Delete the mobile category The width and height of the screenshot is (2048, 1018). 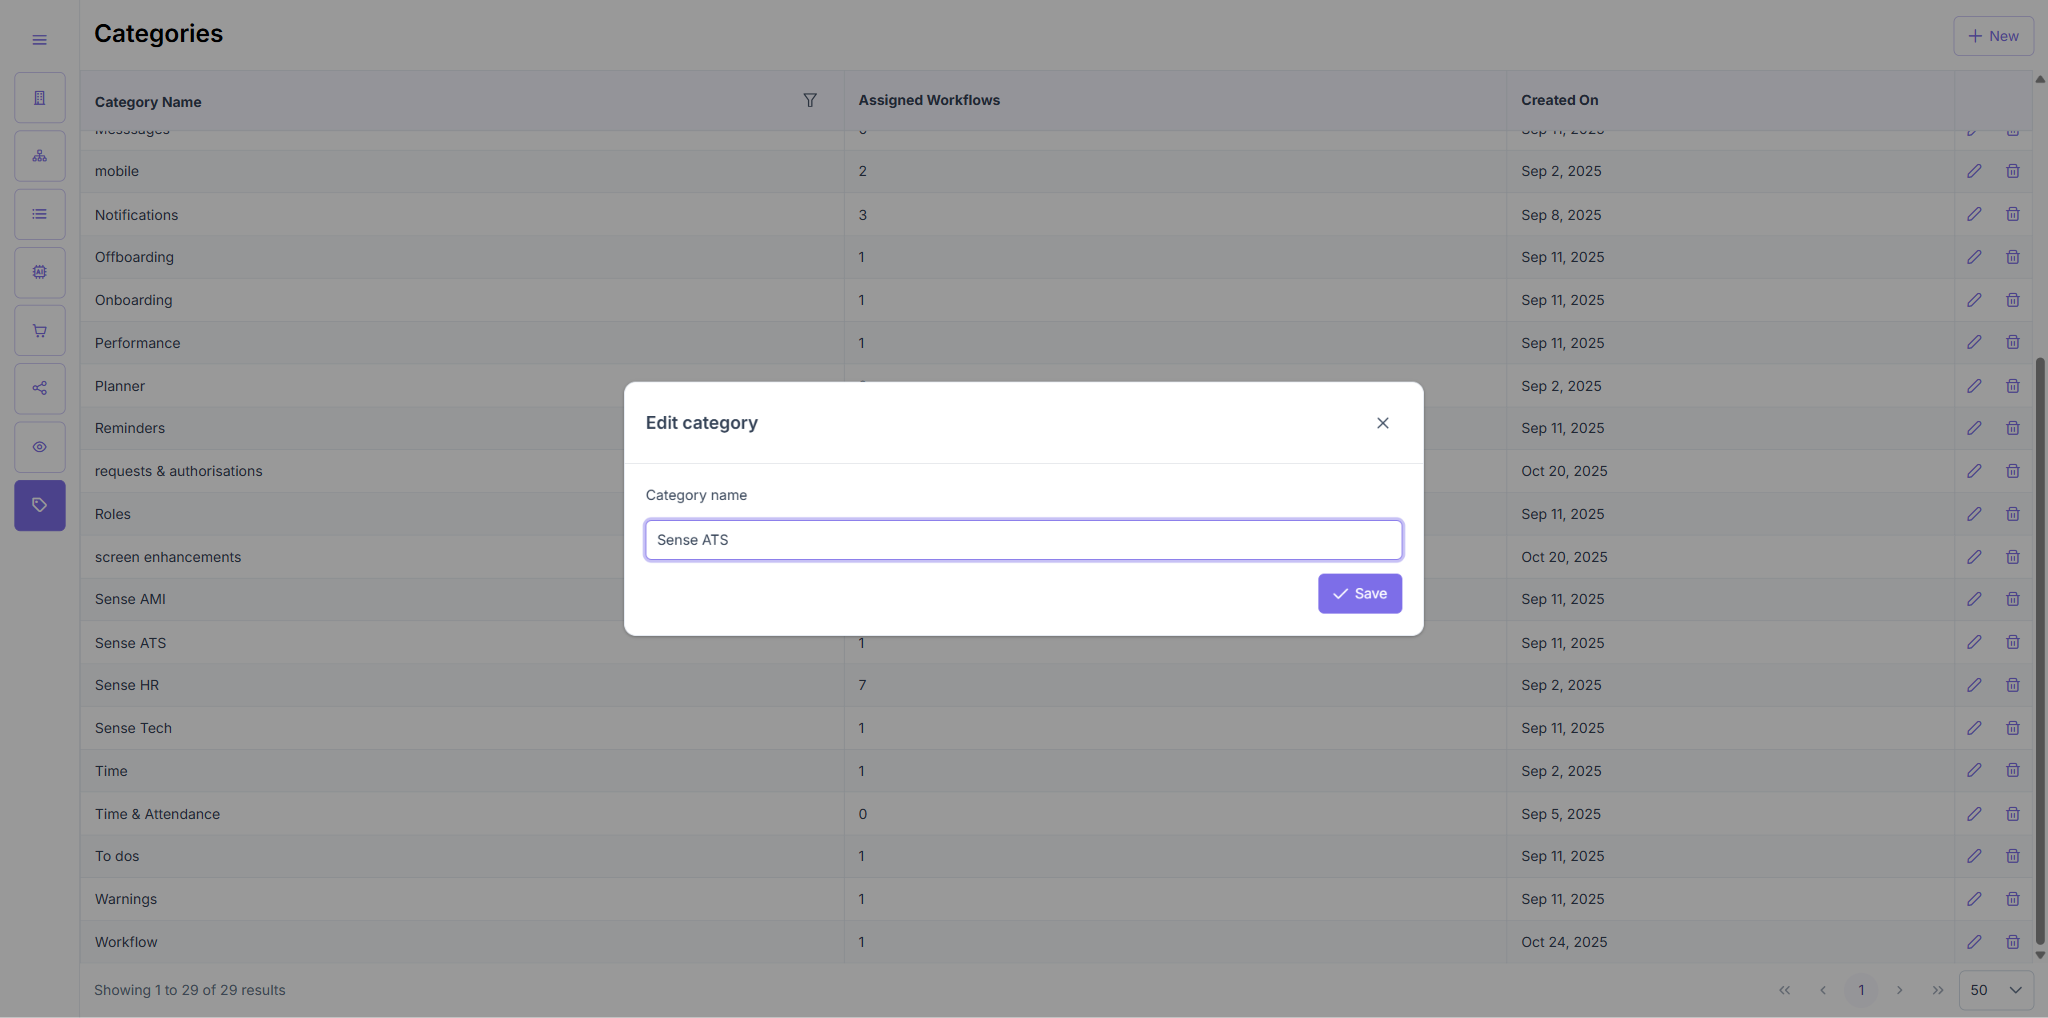(2013, 171)
